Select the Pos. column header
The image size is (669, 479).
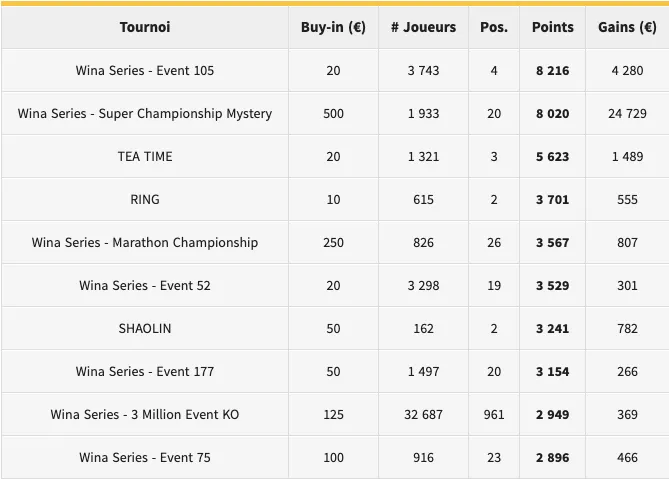pos(494,28)
